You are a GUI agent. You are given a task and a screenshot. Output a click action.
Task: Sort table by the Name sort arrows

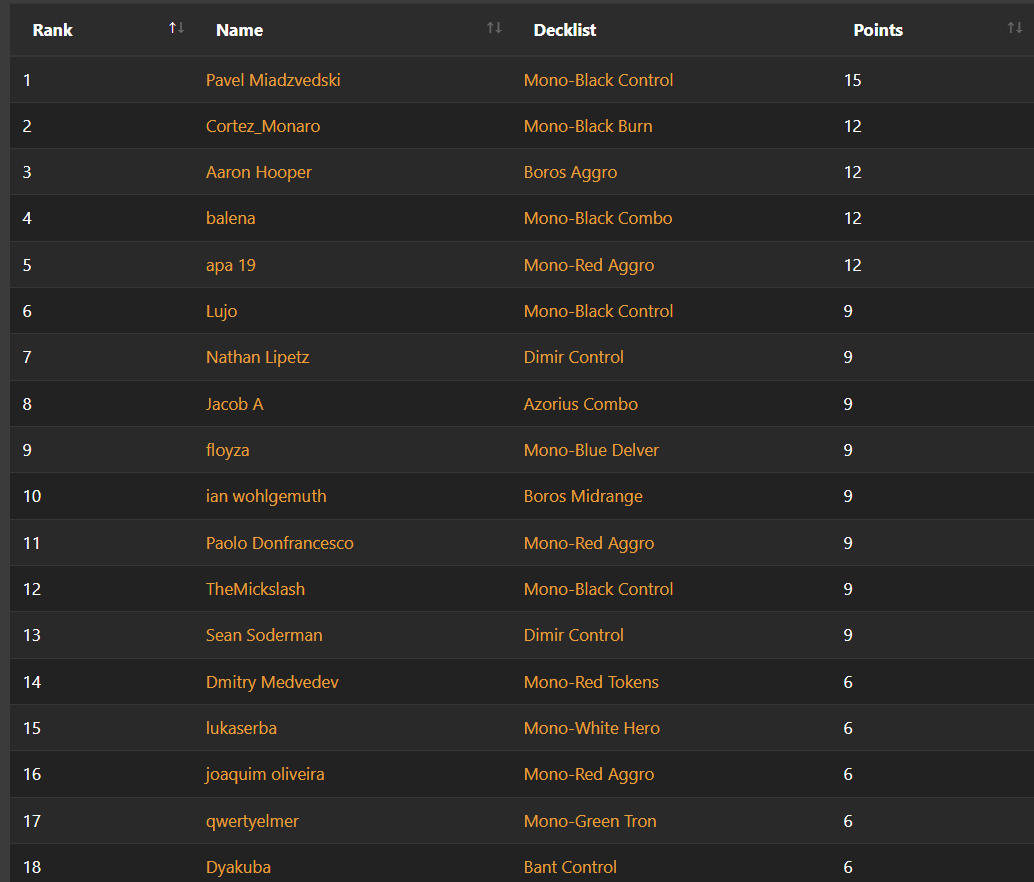494,28
